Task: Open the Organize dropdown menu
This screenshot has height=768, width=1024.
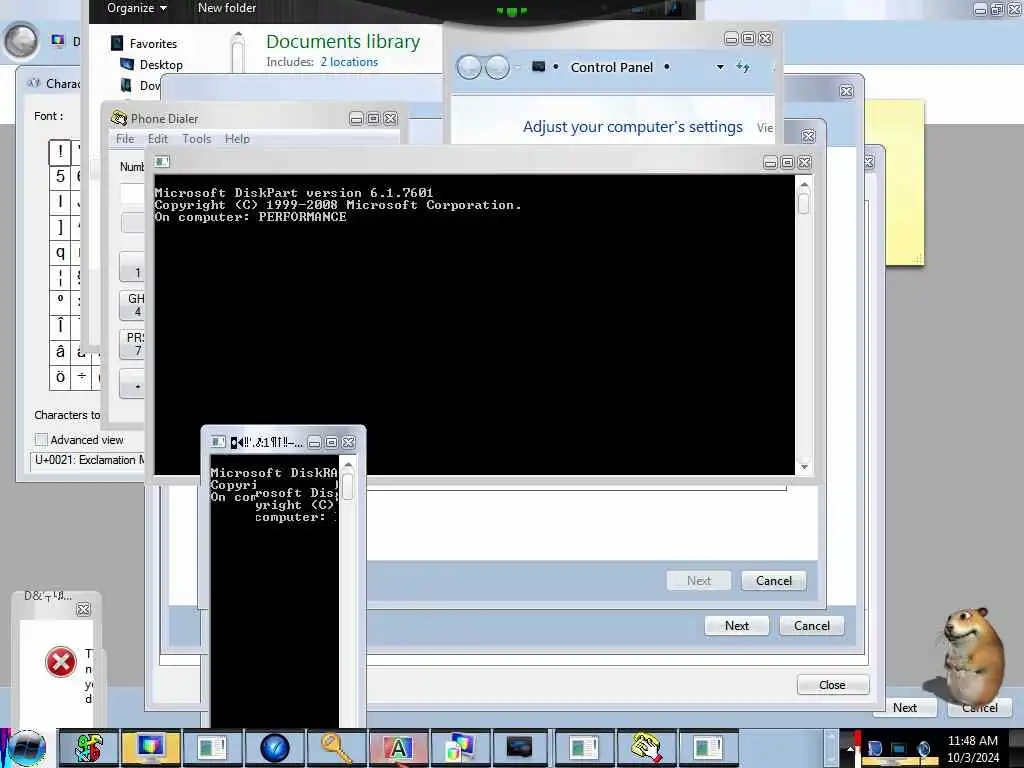Action: coord(137,8)
